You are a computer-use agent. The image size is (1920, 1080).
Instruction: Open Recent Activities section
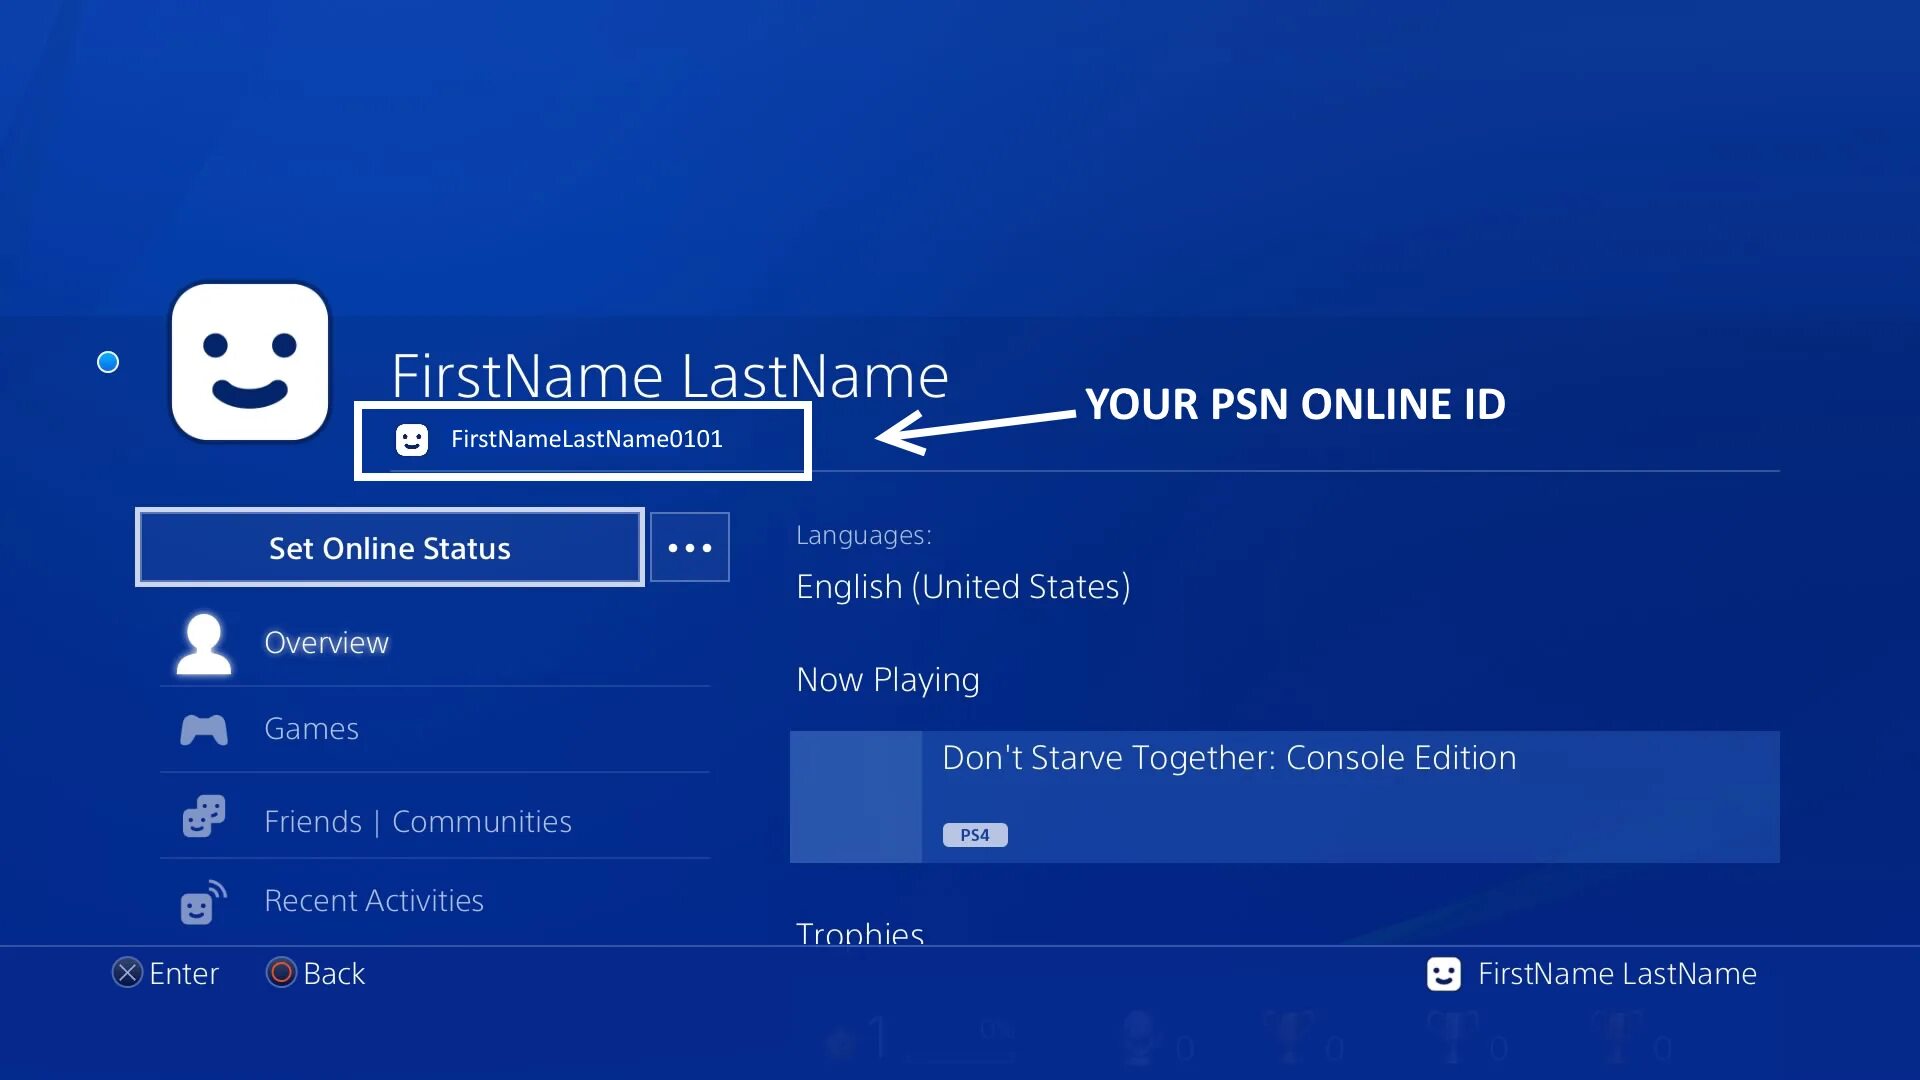pyautogui.click(x=373, y=901)
